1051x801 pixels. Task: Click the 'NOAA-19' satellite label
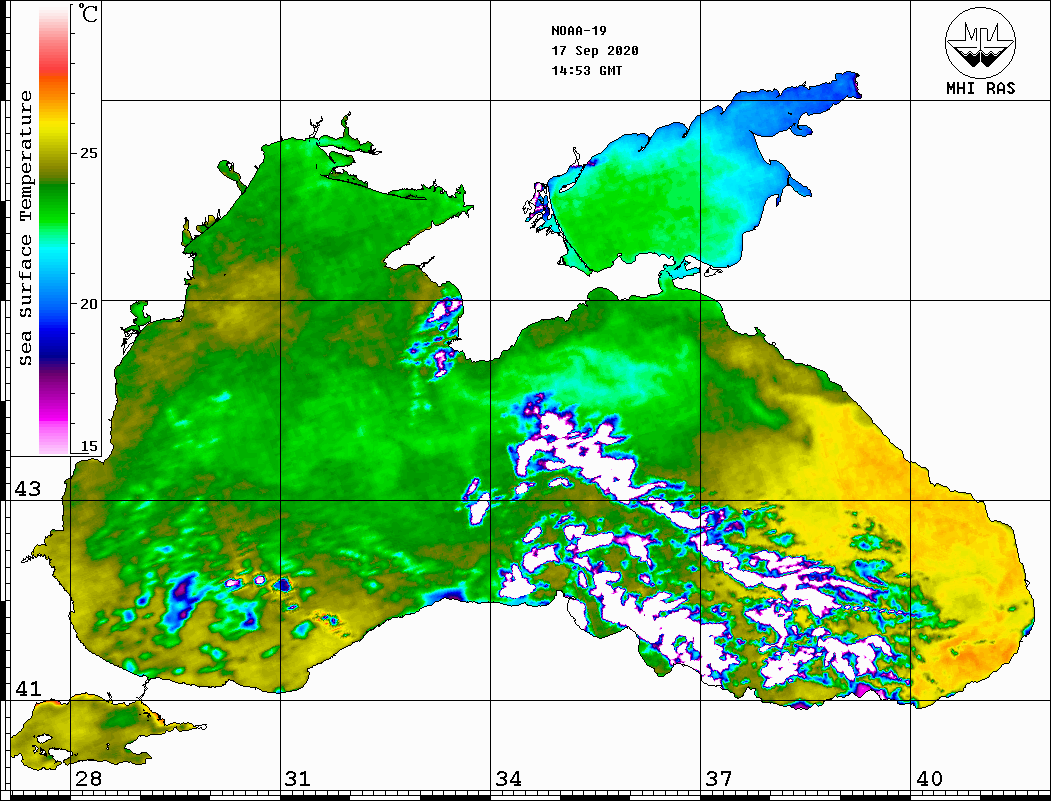(x=579, y=31)
